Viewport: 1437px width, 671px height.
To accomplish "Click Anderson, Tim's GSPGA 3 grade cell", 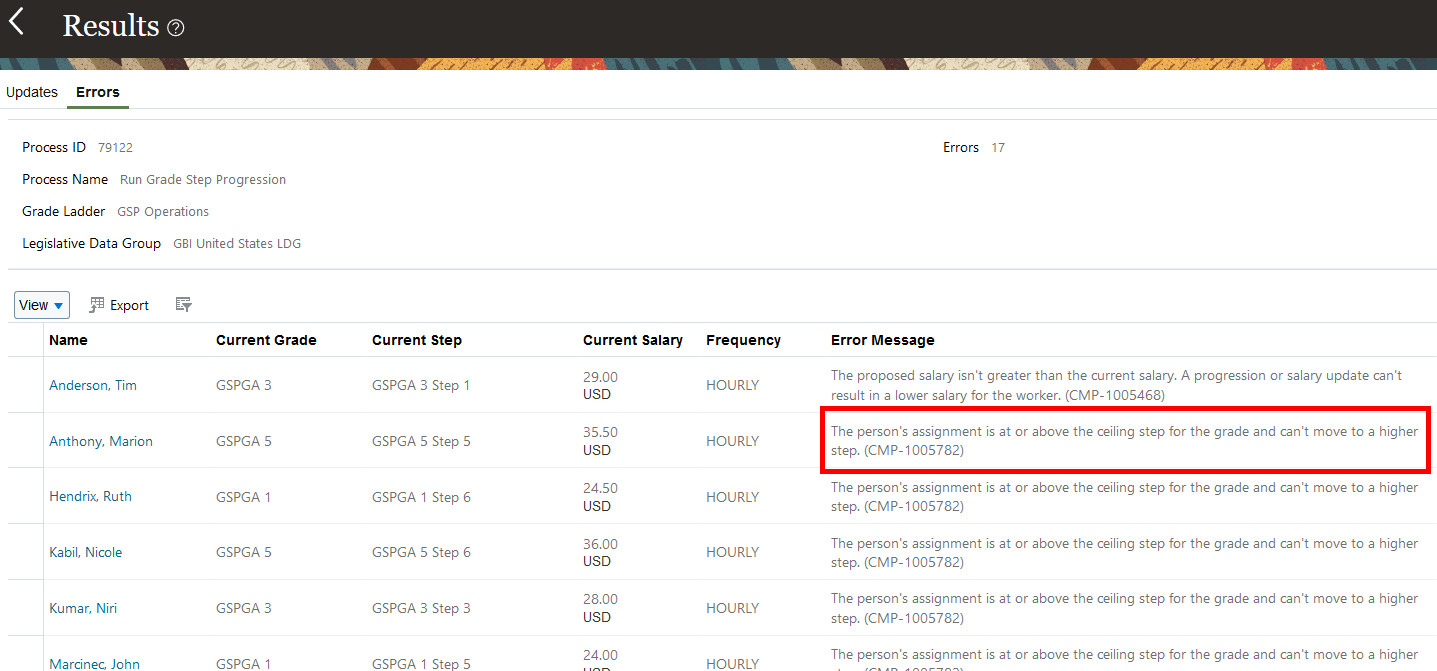I will click(243, 385).
